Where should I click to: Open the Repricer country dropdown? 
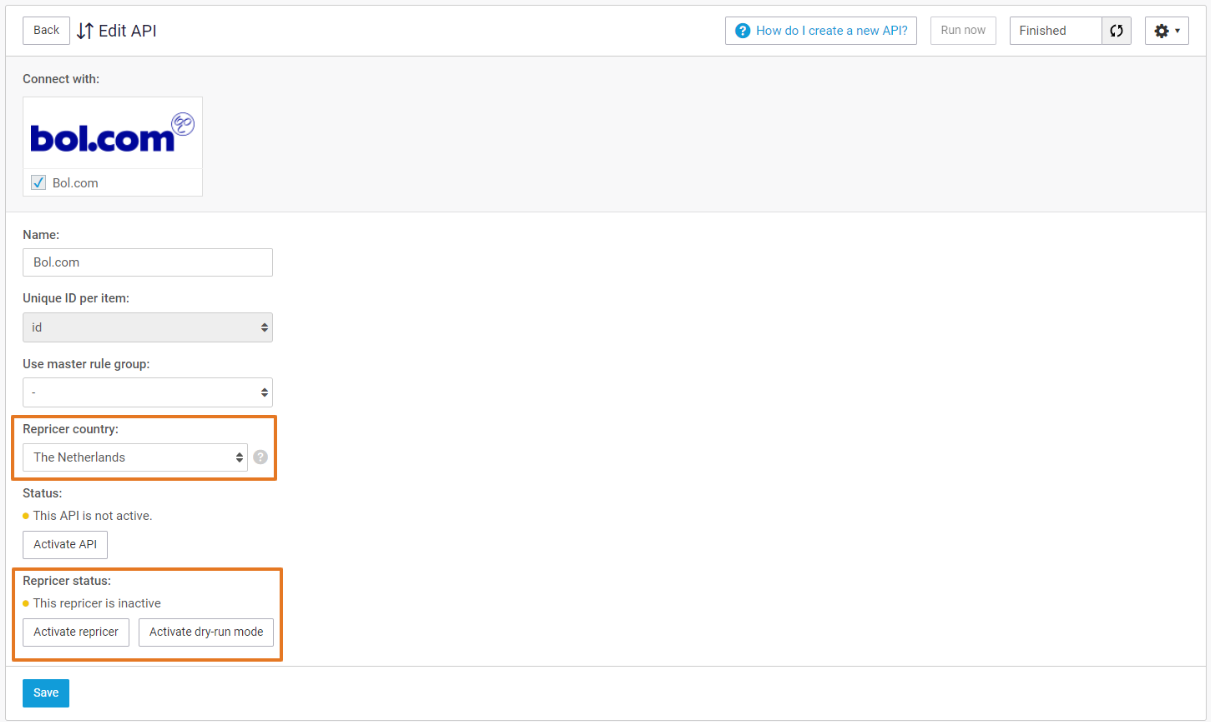(135, 457)
